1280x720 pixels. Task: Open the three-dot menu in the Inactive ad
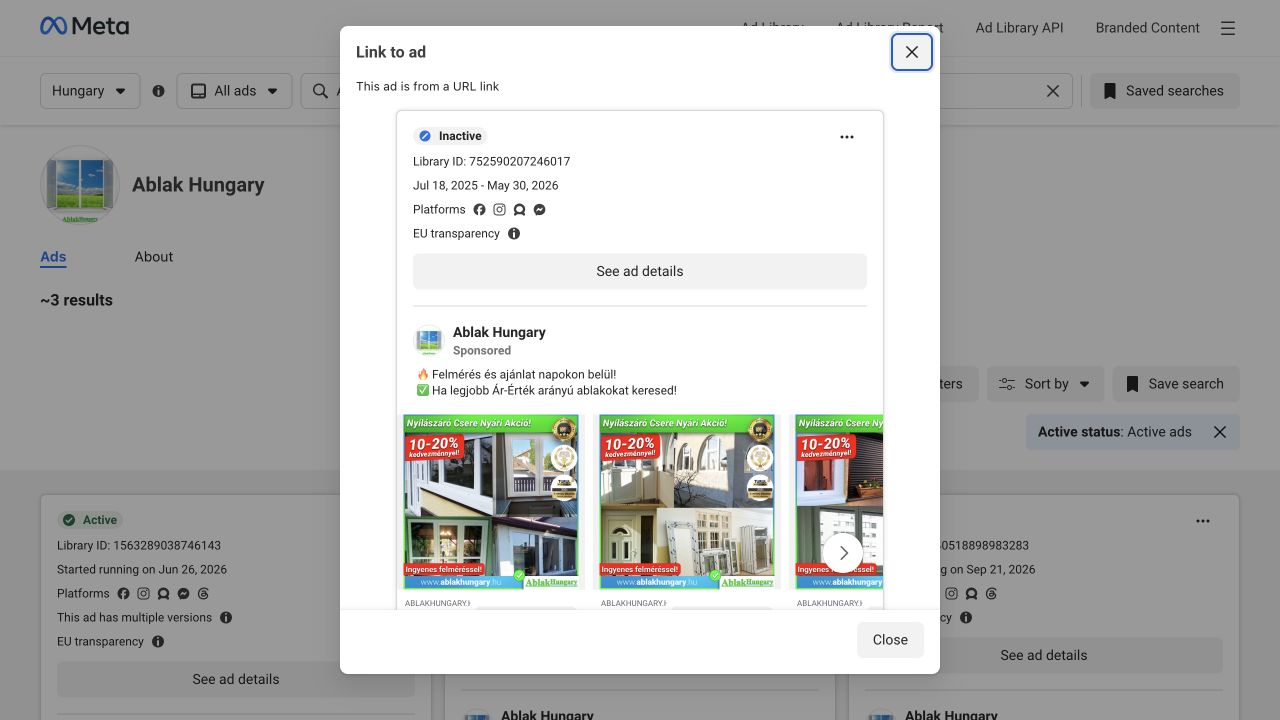pos(847,137)
